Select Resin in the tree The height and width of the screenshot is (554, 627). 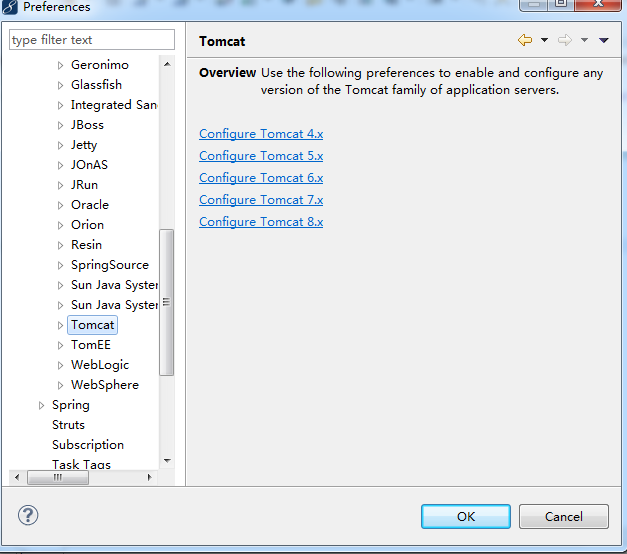pyautogui.click(x=86, y=245)
